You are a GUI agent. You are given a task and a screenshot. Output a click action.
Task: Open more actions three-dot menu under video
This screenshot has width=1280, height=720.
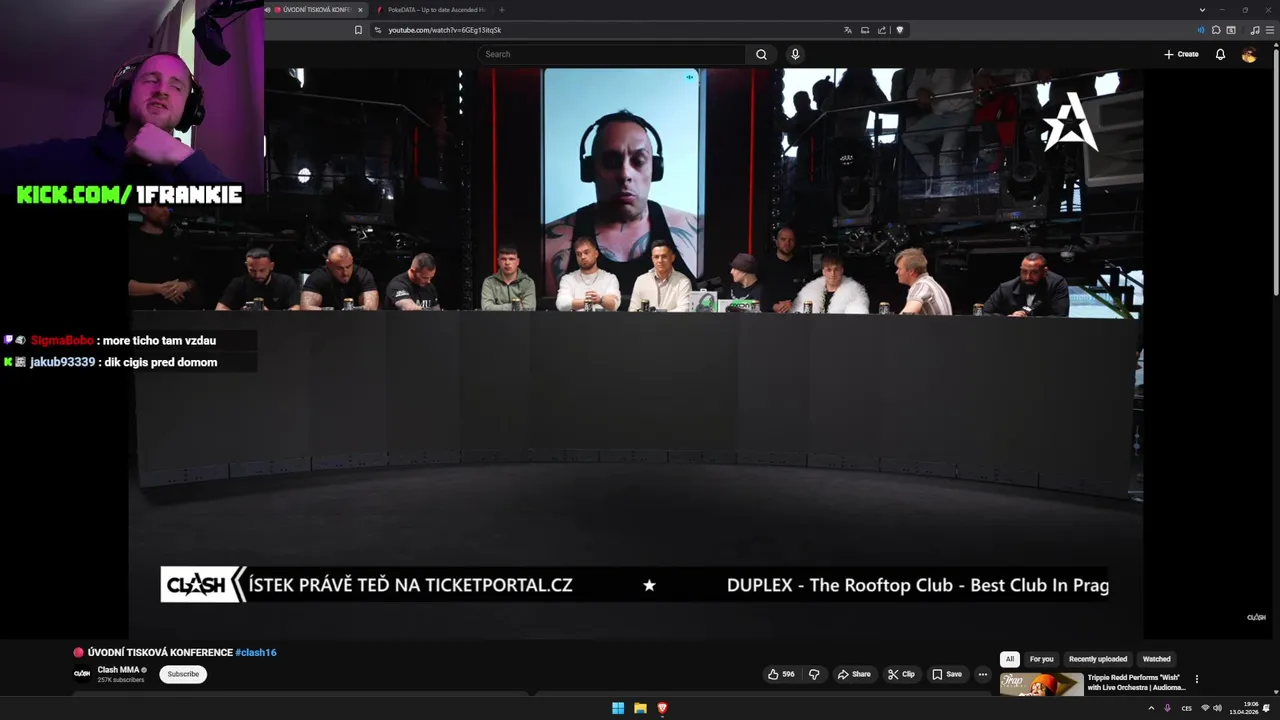coord(982,674)
